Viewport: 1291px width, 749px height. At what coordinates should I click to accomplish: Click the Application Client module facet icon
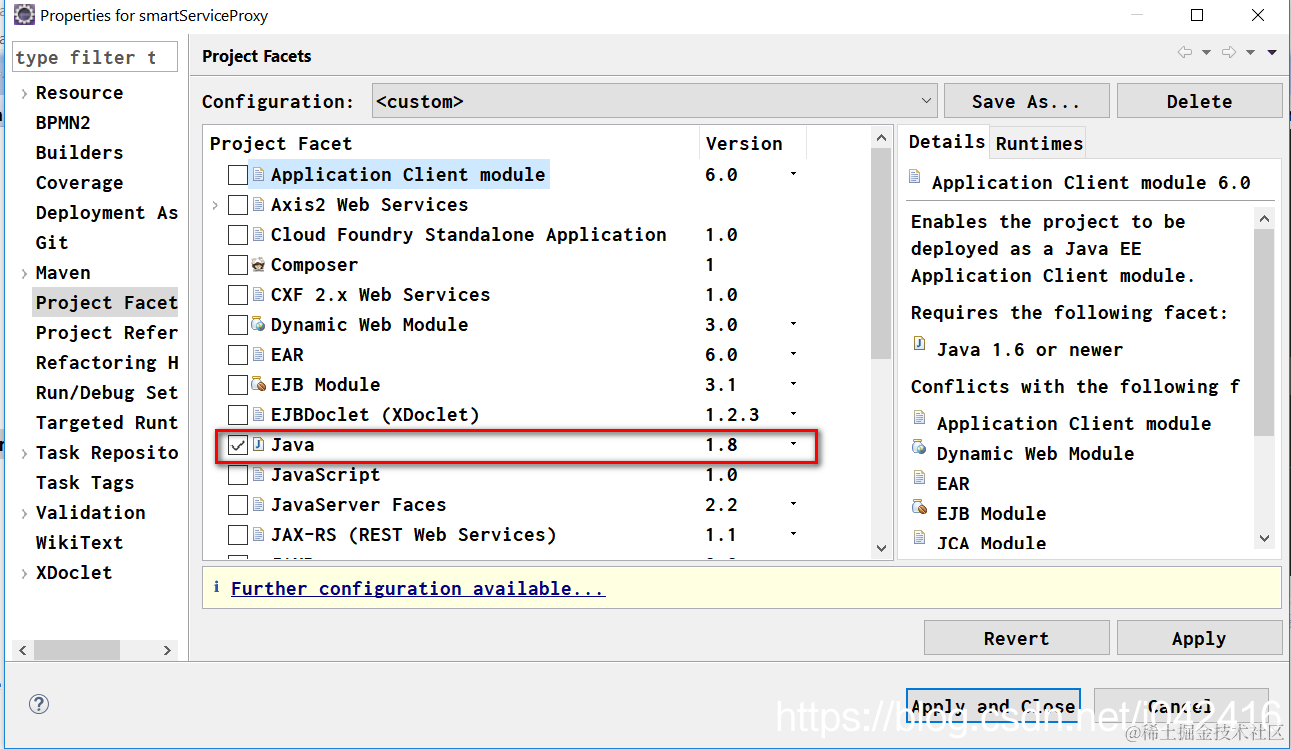258,175
